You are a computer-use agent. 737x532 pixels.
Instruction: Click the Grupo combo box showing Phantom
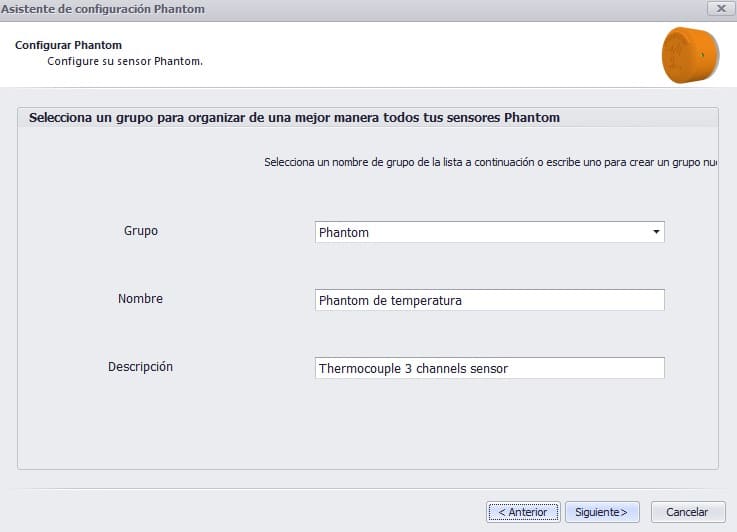[480, 232]
